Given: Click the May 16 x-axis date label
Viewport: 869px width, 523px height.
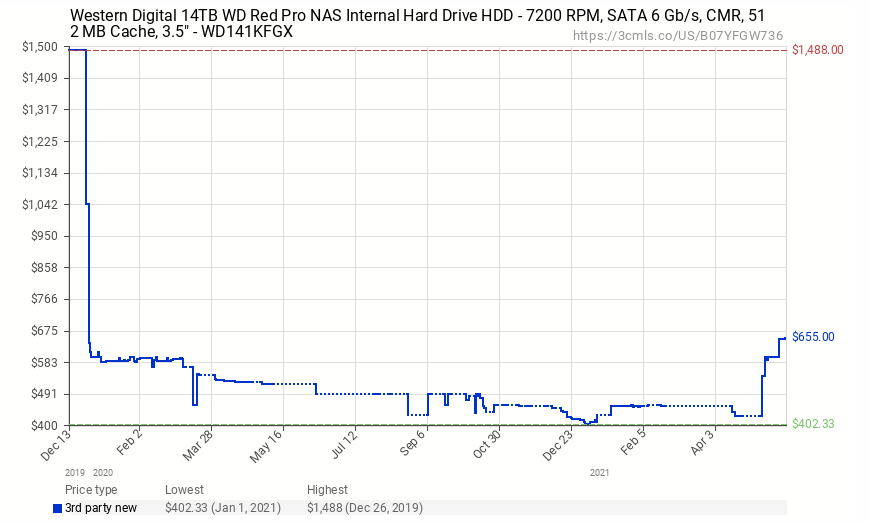Looking at the screenshot, I should [268, 447].
